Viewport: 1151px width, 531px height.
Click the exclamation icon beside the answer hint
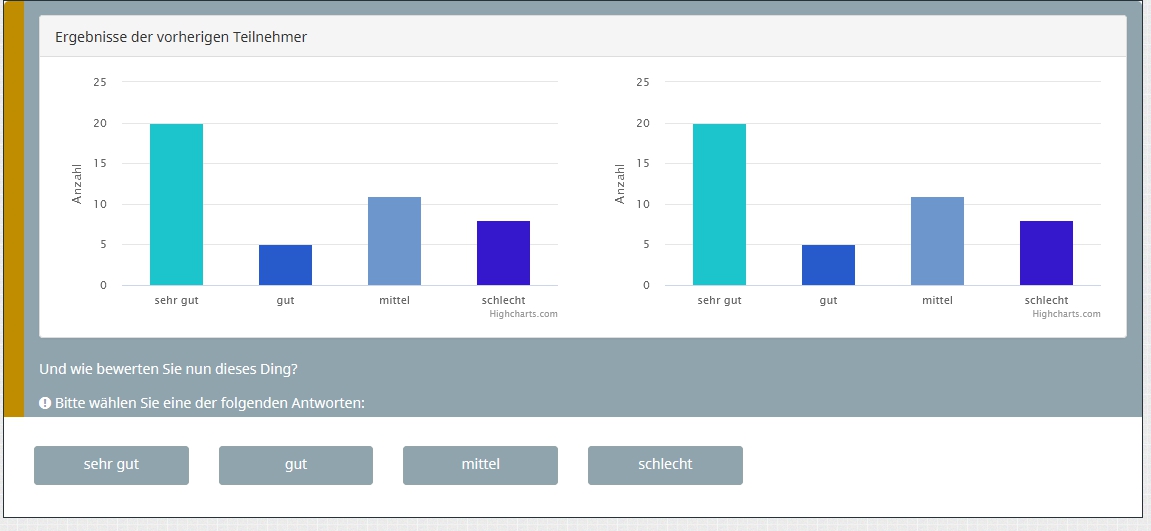(45, 403)
